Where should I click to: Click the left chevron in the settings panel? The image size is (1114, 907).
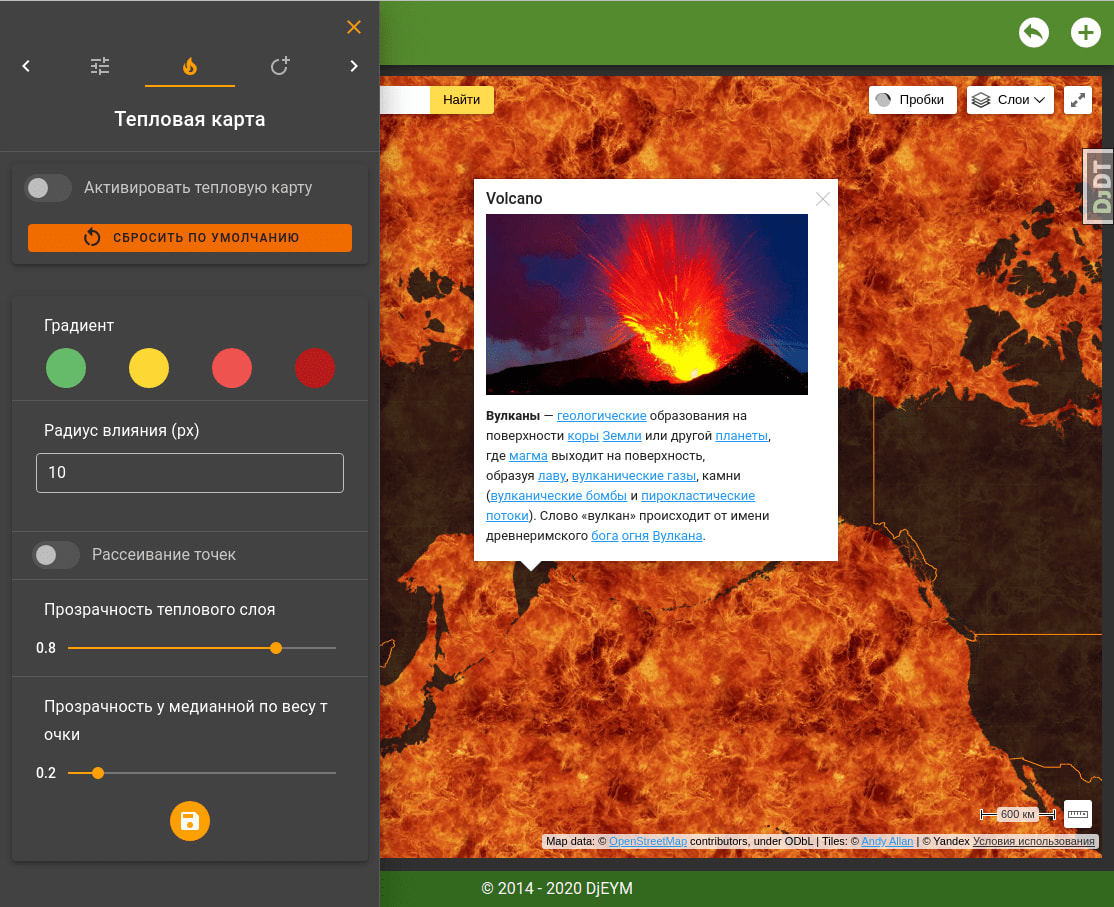pyautogui.click(x=26, y=65)
